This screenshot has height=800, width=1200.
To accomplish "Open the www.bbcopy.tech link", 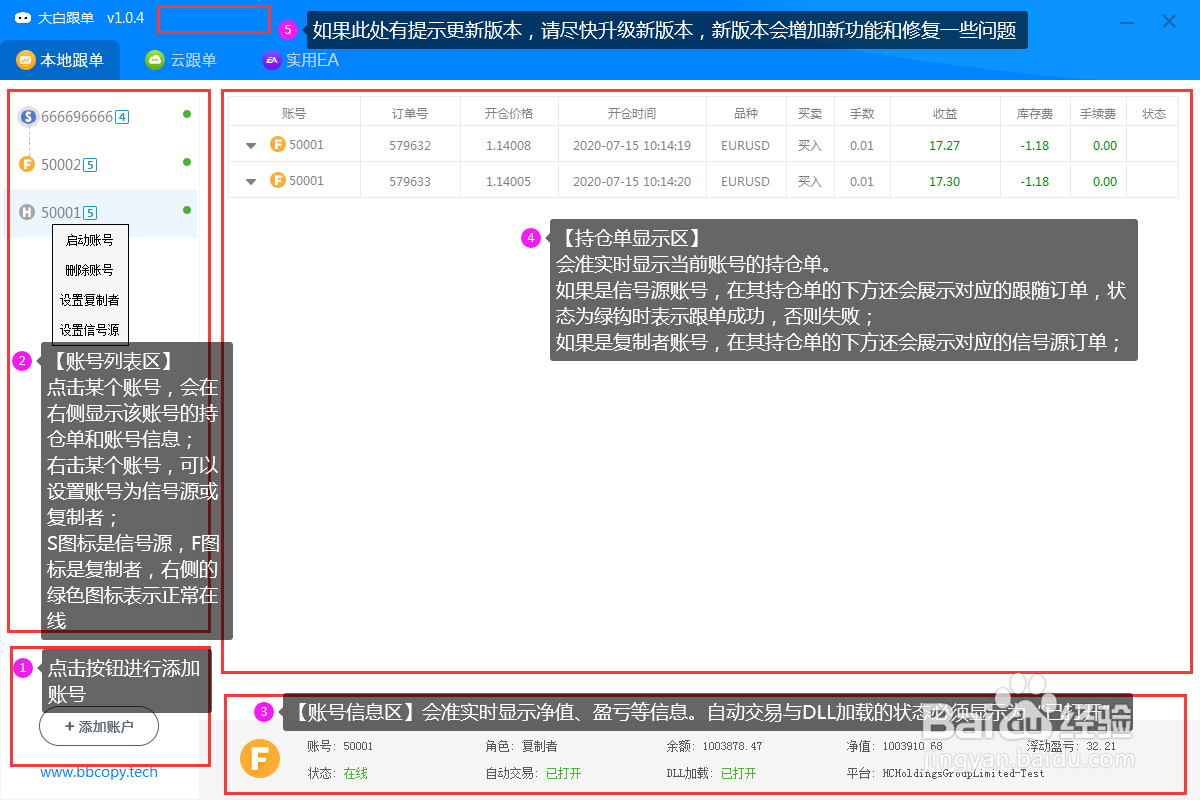I will [x=99, y=772].
